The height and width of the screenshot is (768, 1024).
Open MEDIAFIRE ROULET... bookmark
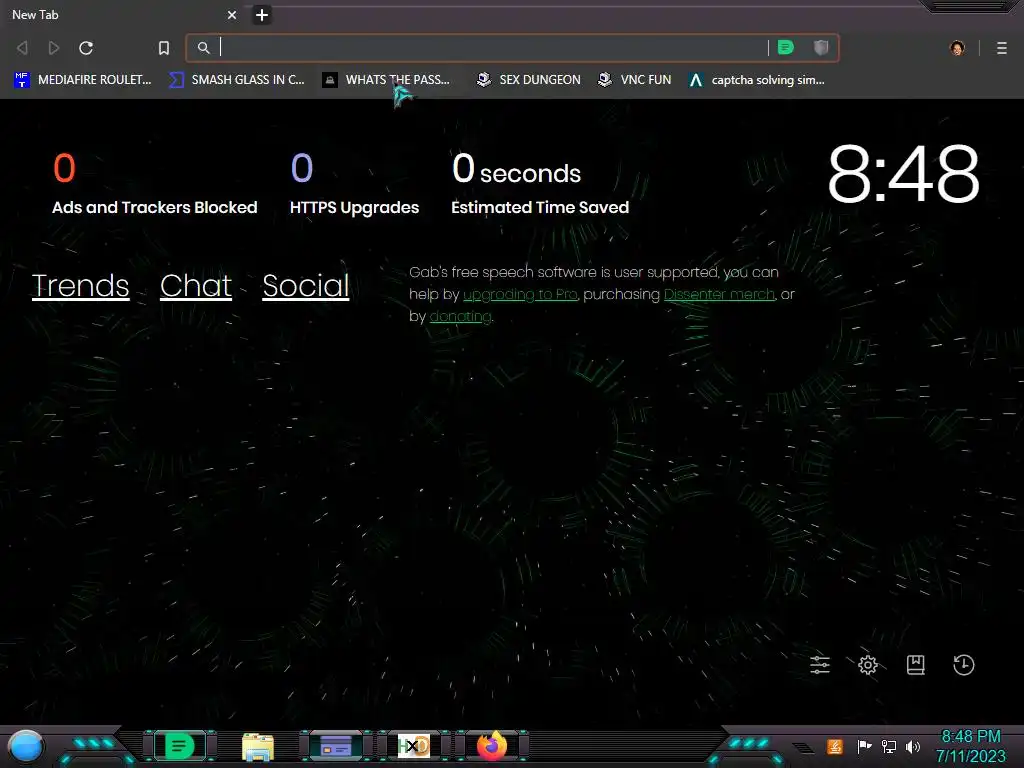[82, 80]
